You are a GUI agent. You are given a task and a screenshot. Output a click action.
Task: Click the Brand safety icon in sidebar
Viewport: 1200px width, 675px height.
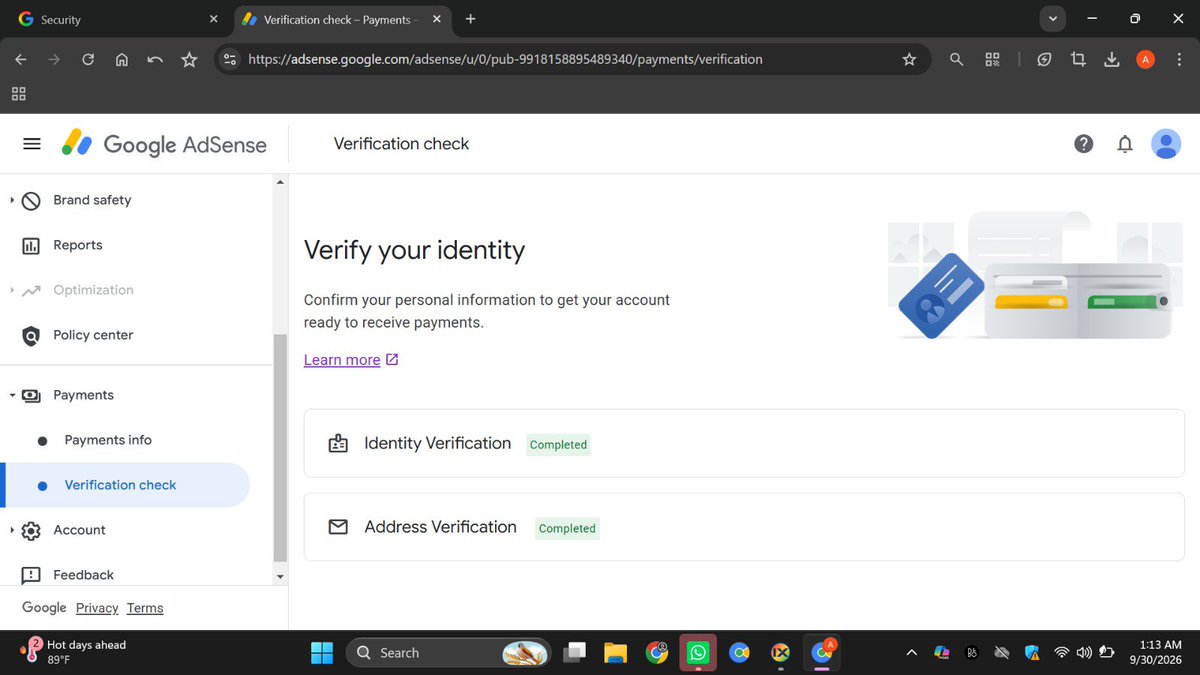31,200
